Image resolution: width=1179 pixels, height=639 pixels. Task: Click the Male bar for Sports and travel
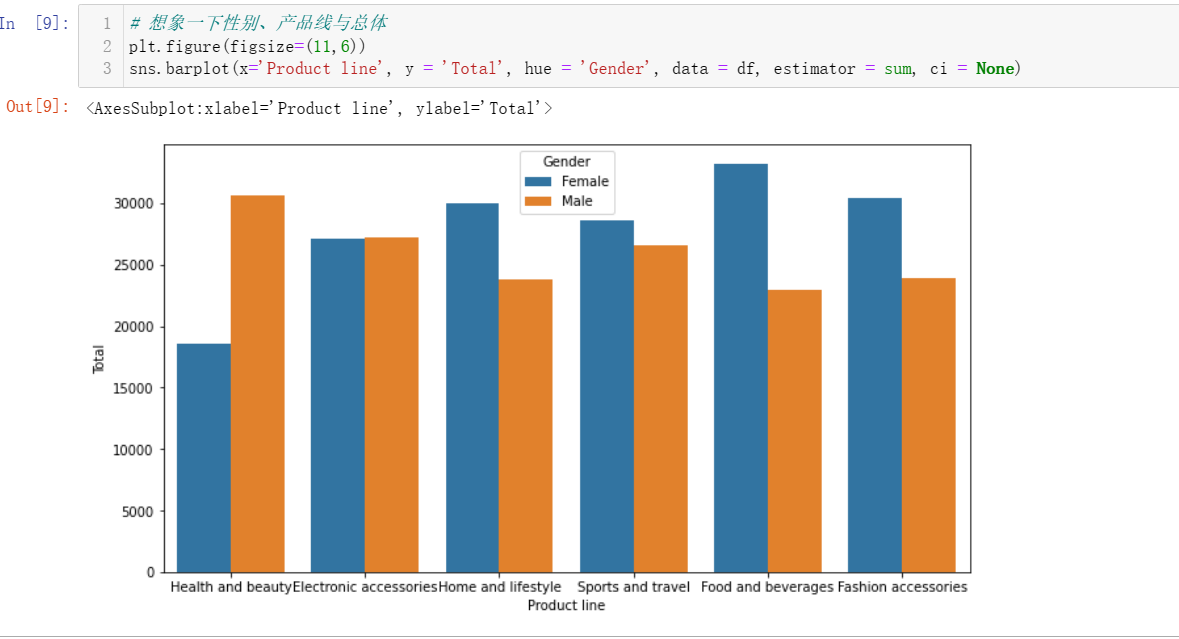point(660,409)
